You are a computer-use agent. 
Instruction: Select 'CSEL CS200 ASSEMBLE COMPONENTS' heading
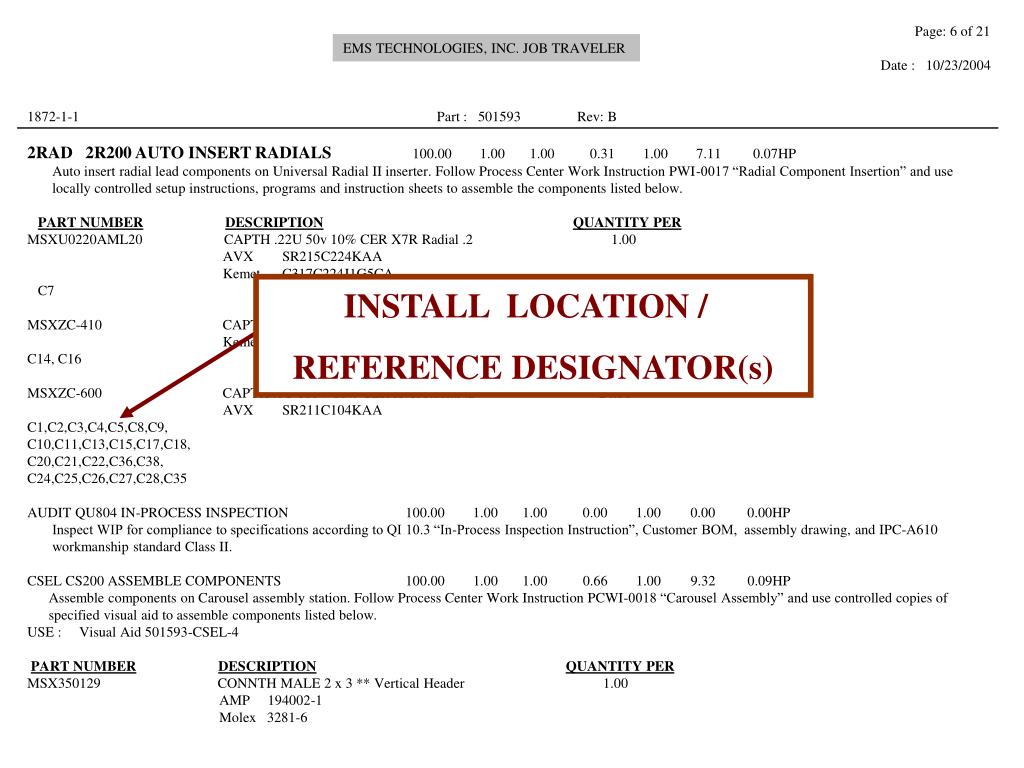pyautogui.click(x=154, y=581)
